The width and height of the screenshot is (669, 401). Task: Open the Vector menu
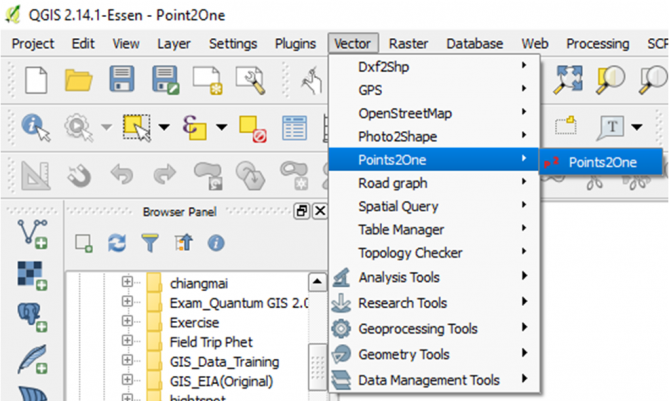click(352, 44)
